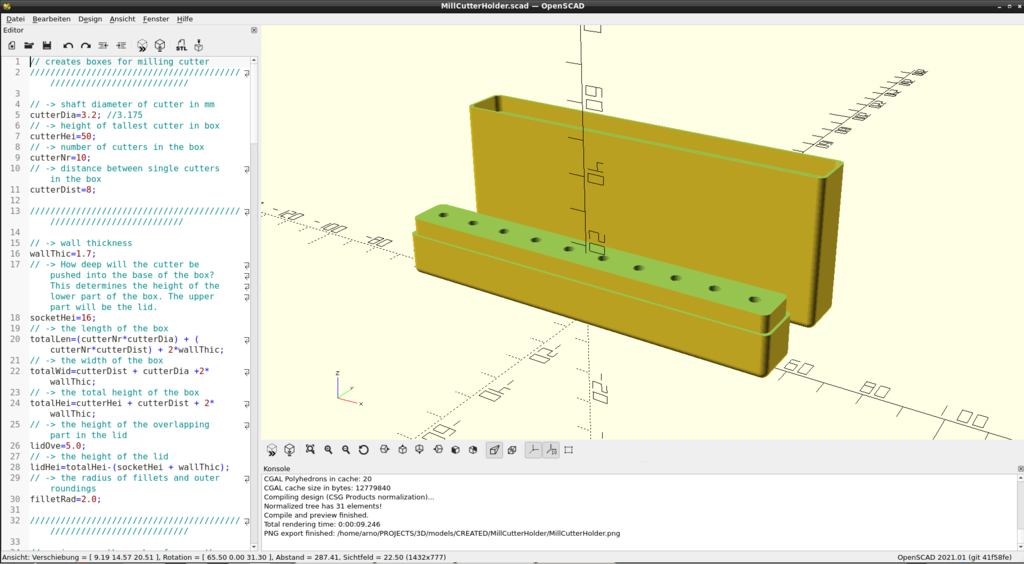Switch to Top view
1024x564 pixels.
(403, 450)
